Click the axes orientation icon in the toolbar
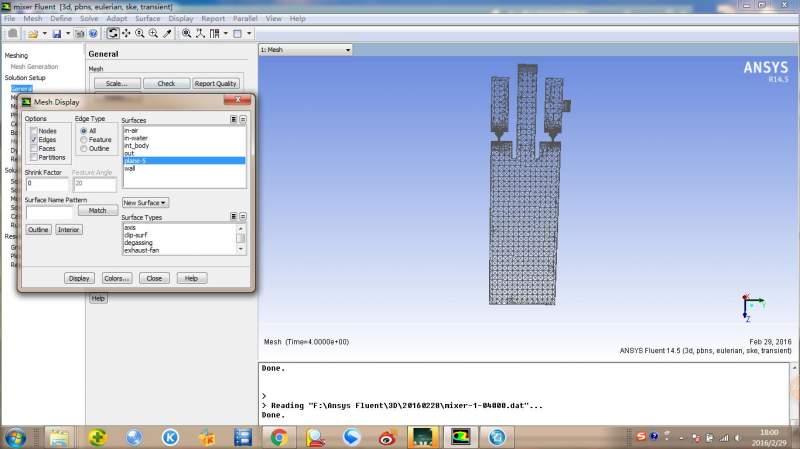 tap(200, 34)
